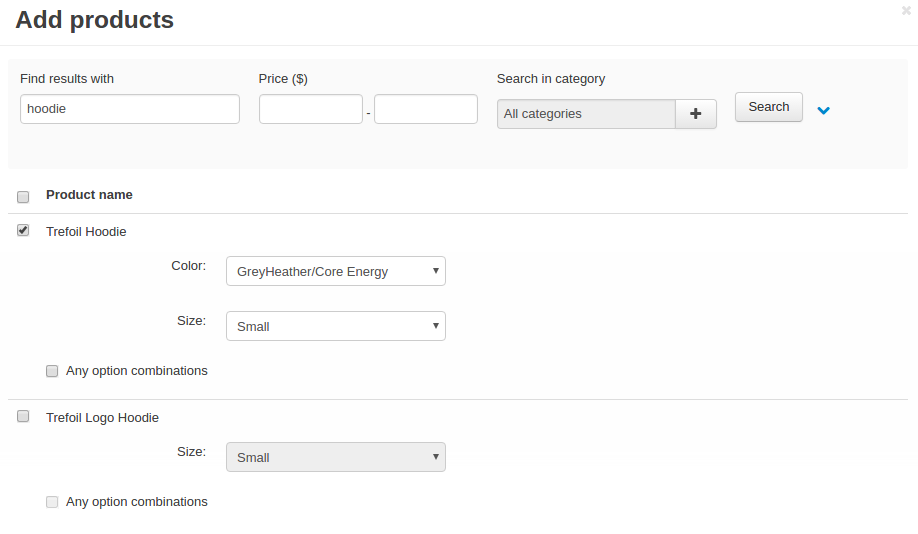Check the Trefoil Logo Hoodie checkbox
Screen dimensions: 918x534
tap(23, 416)
